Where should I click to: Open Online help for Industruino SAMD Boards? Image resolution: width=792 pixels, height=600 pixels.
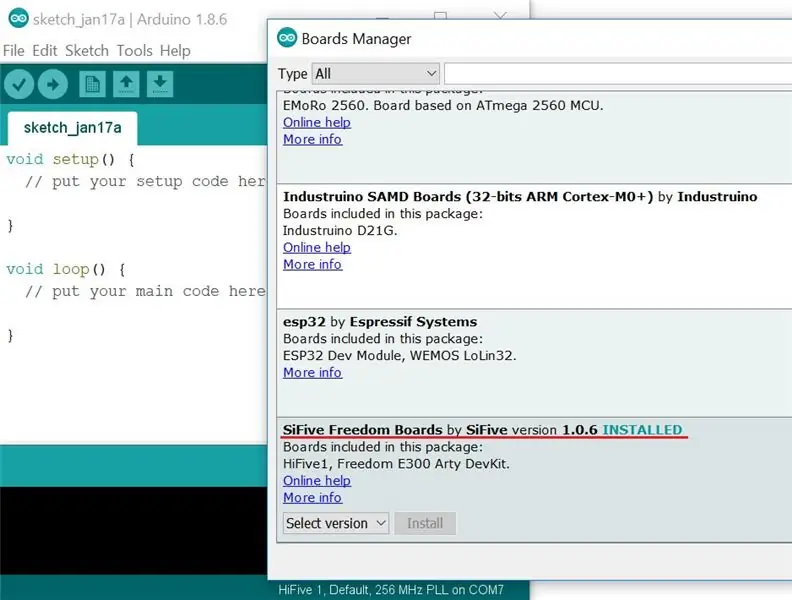coord(317,247)
